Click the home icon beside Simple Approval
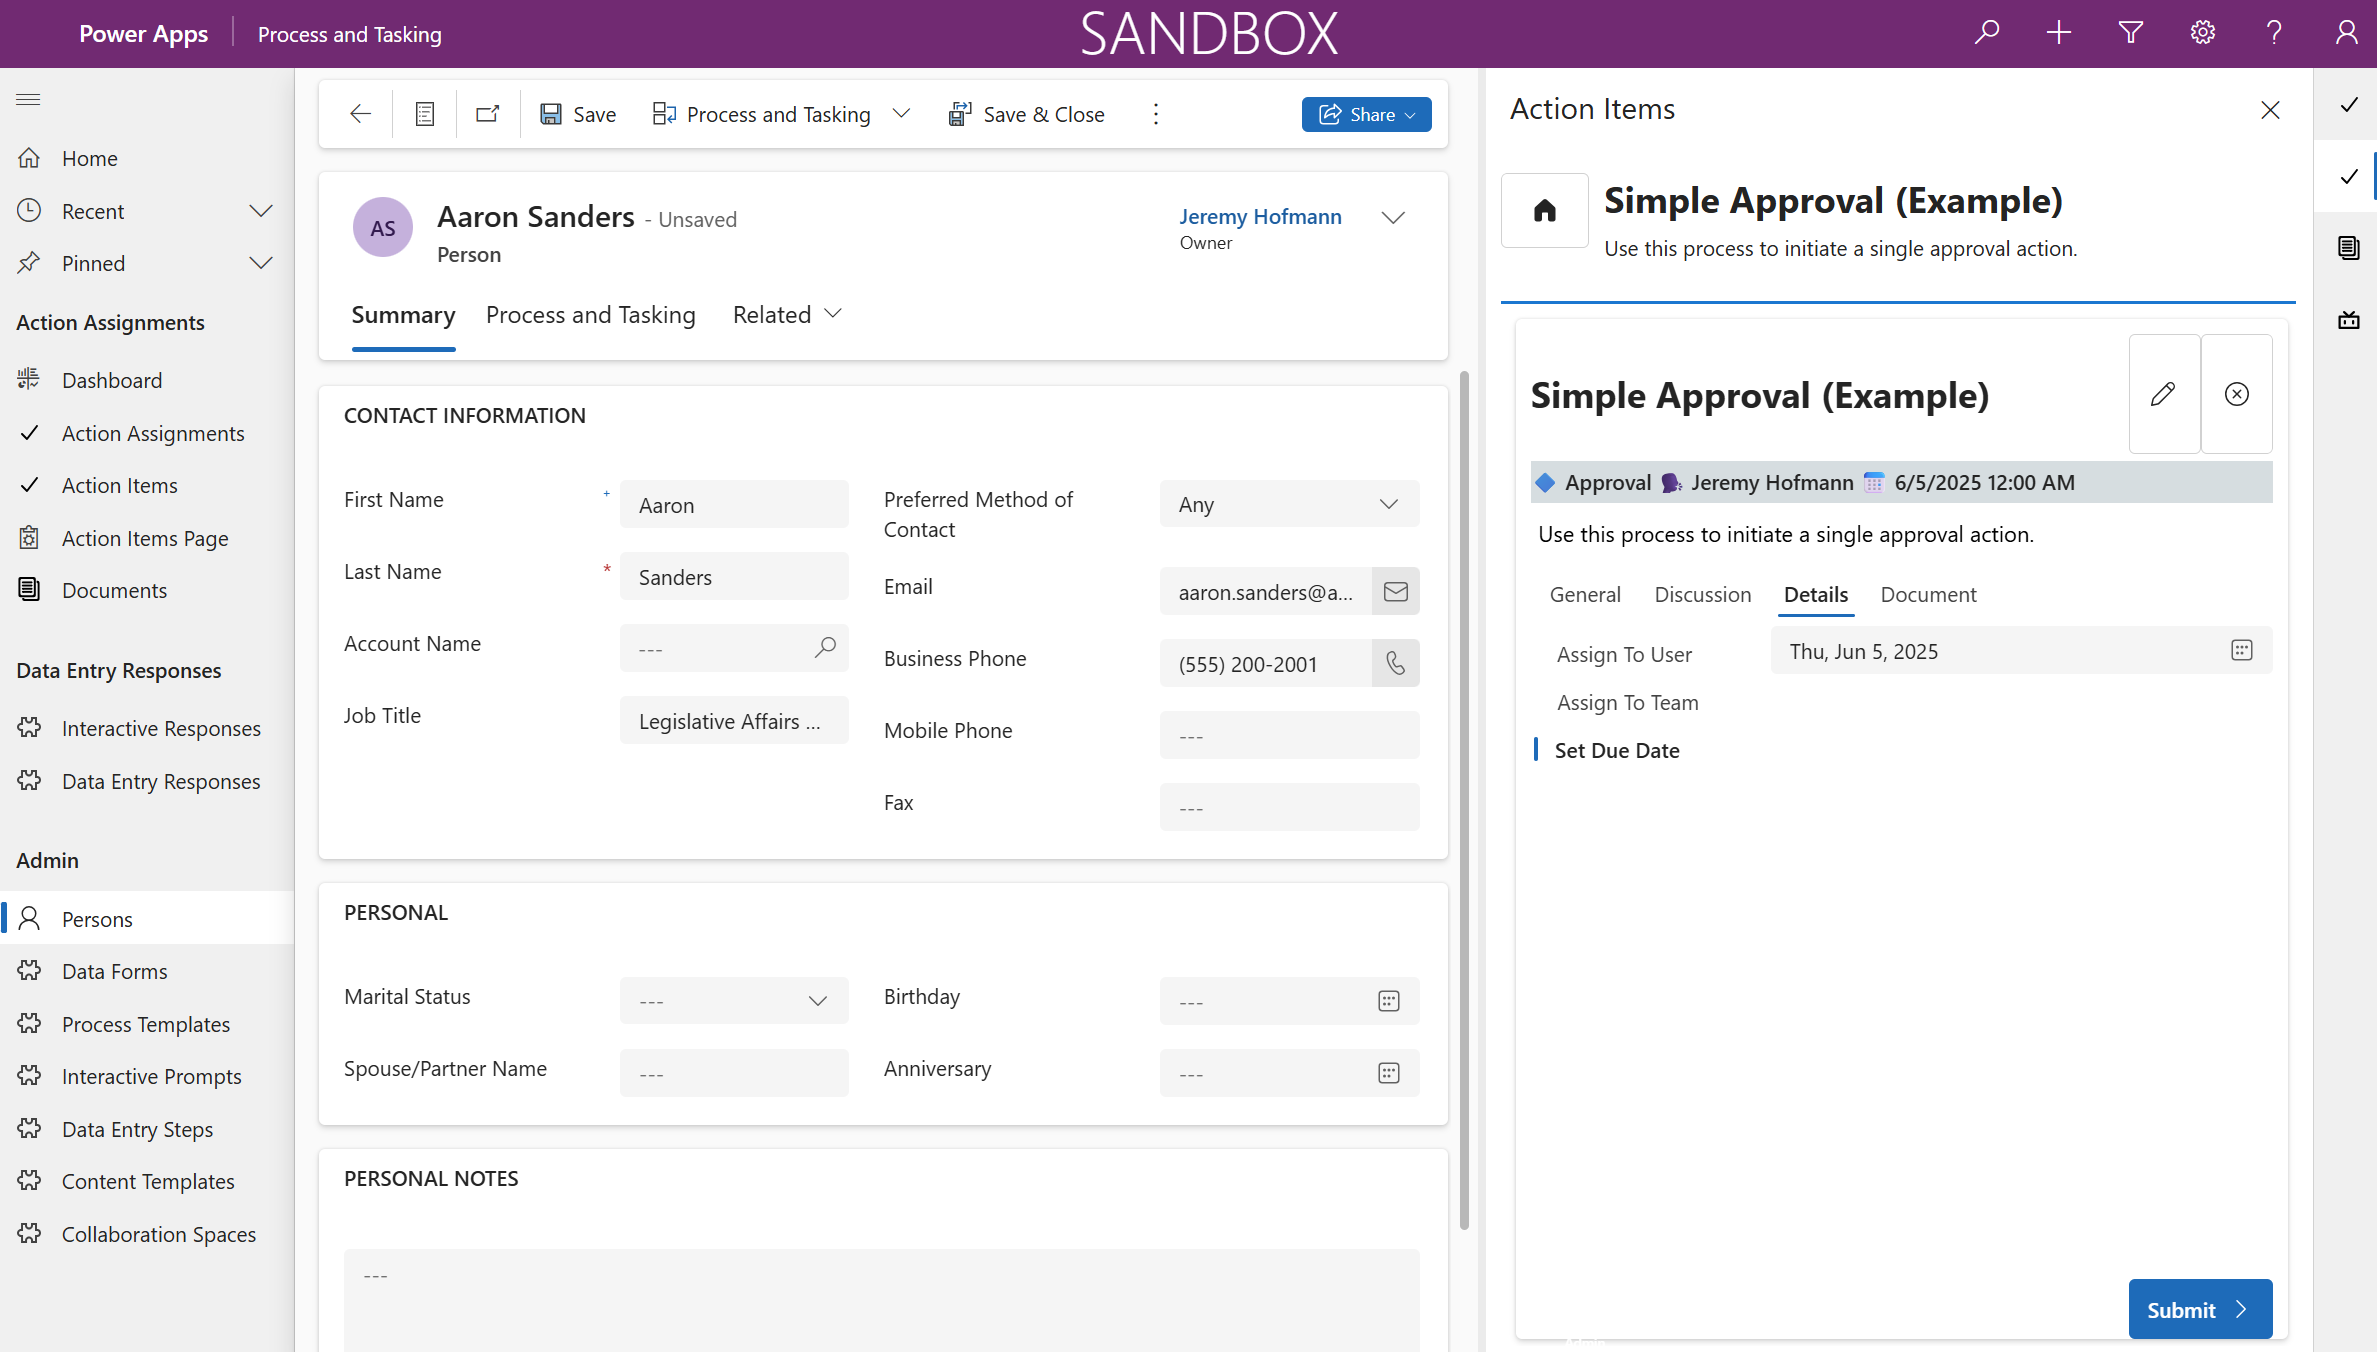Image resolution: width=2377 pixels, height=1352 pixels. [1544, 210]
